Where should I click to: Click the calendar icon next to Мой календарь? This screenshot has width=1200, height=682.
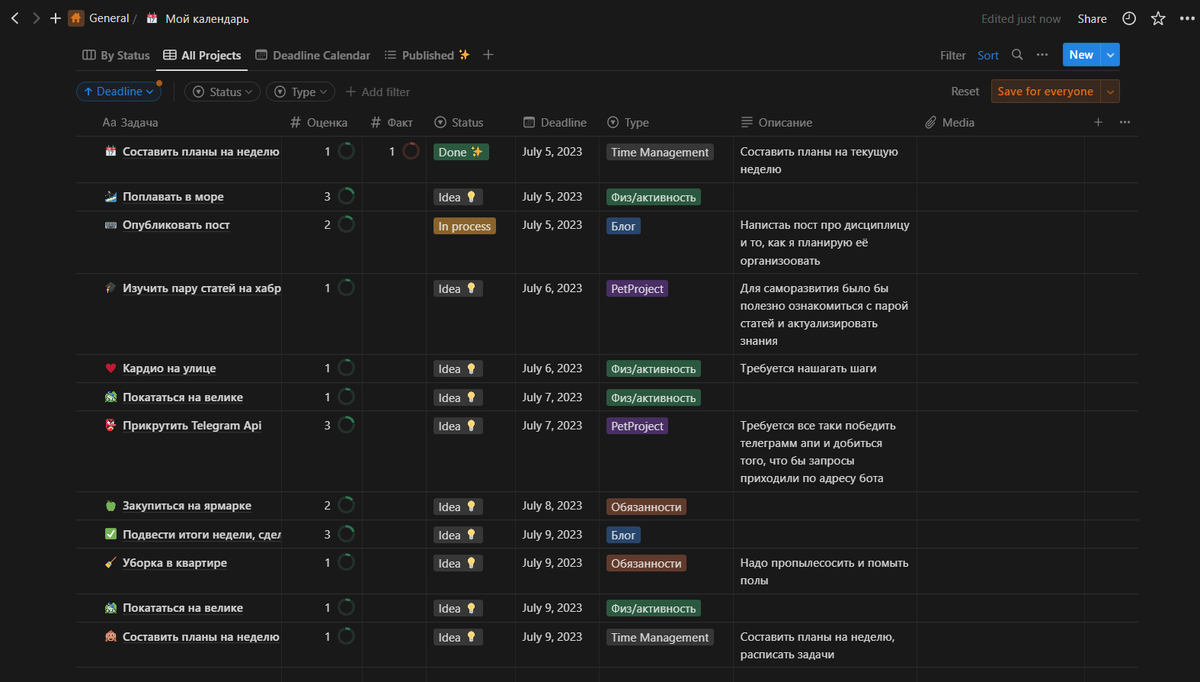pyautogui.click(x=152, y=18)
